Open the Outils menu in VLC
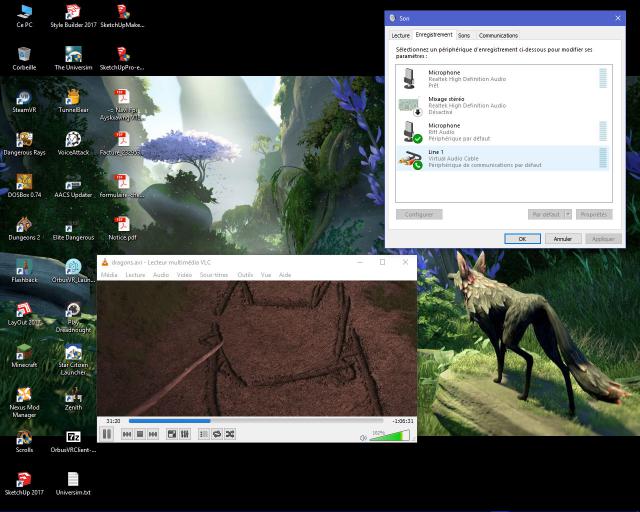This screenshot has height=512, width=640. 245,275
